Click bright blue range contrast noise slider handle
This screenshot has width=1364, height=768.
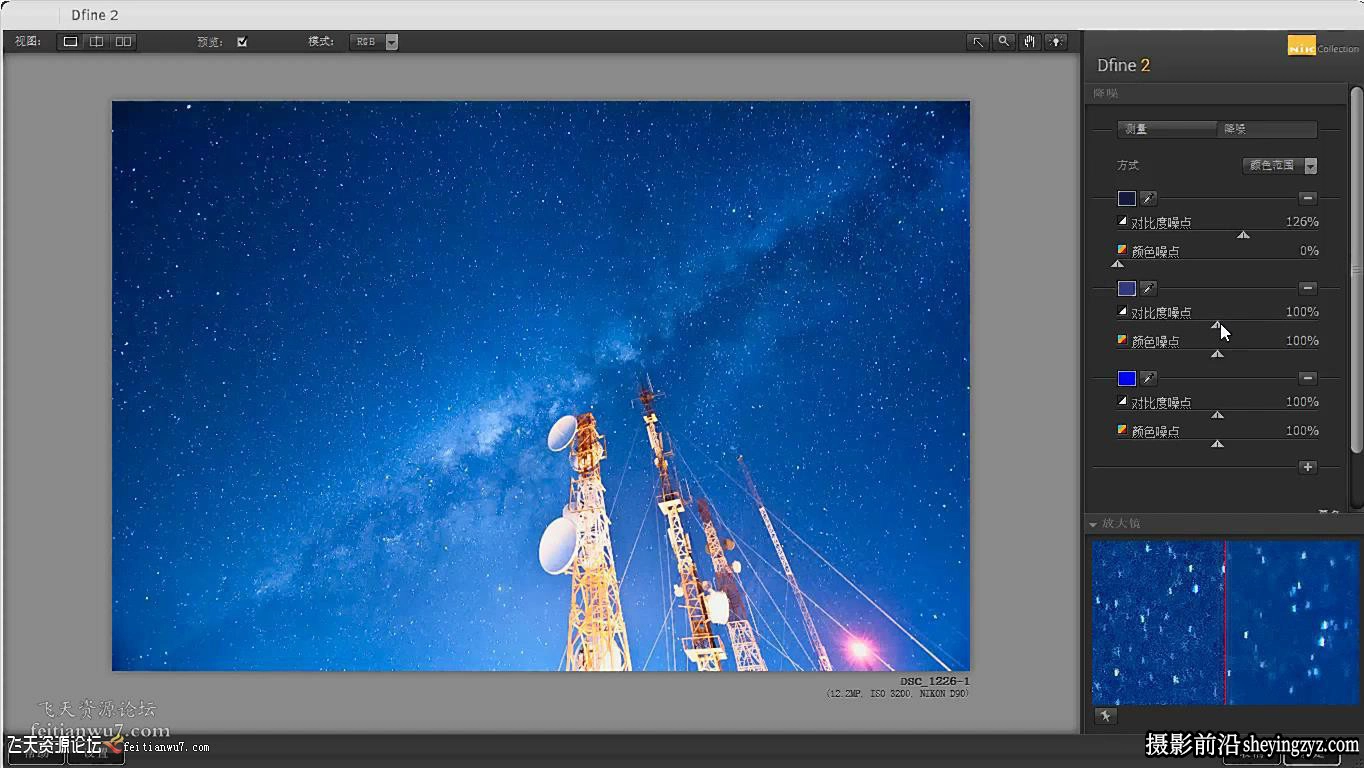coord(1217,415)
